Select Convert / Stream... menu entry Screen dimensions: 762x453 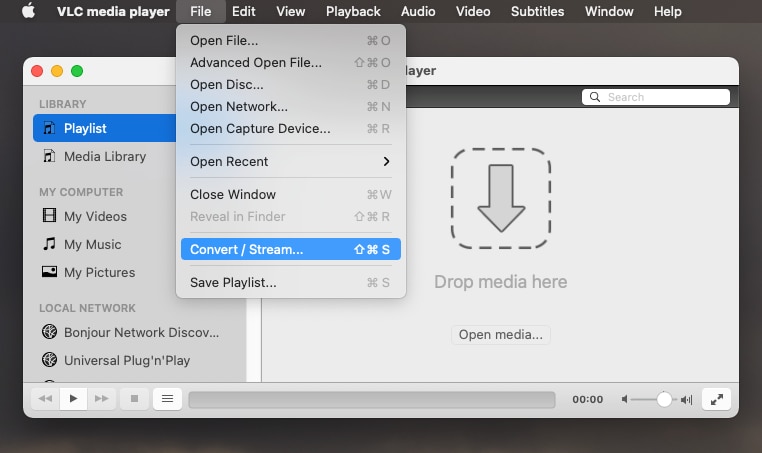pos(291,249)
